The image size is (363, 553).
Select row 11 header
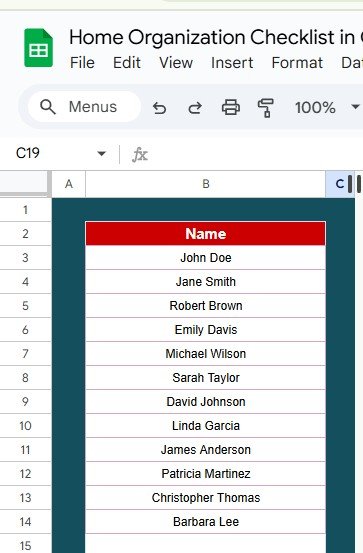point(25,450)
